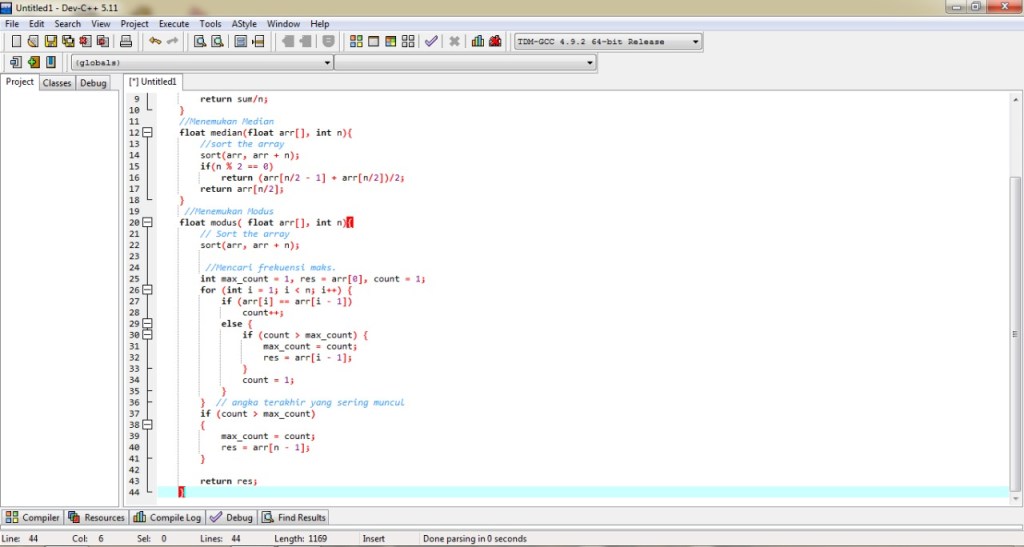Click the Compile icon with four colored squares
Viewport: 1024px width, 547px height.
(x=356, y=42)
